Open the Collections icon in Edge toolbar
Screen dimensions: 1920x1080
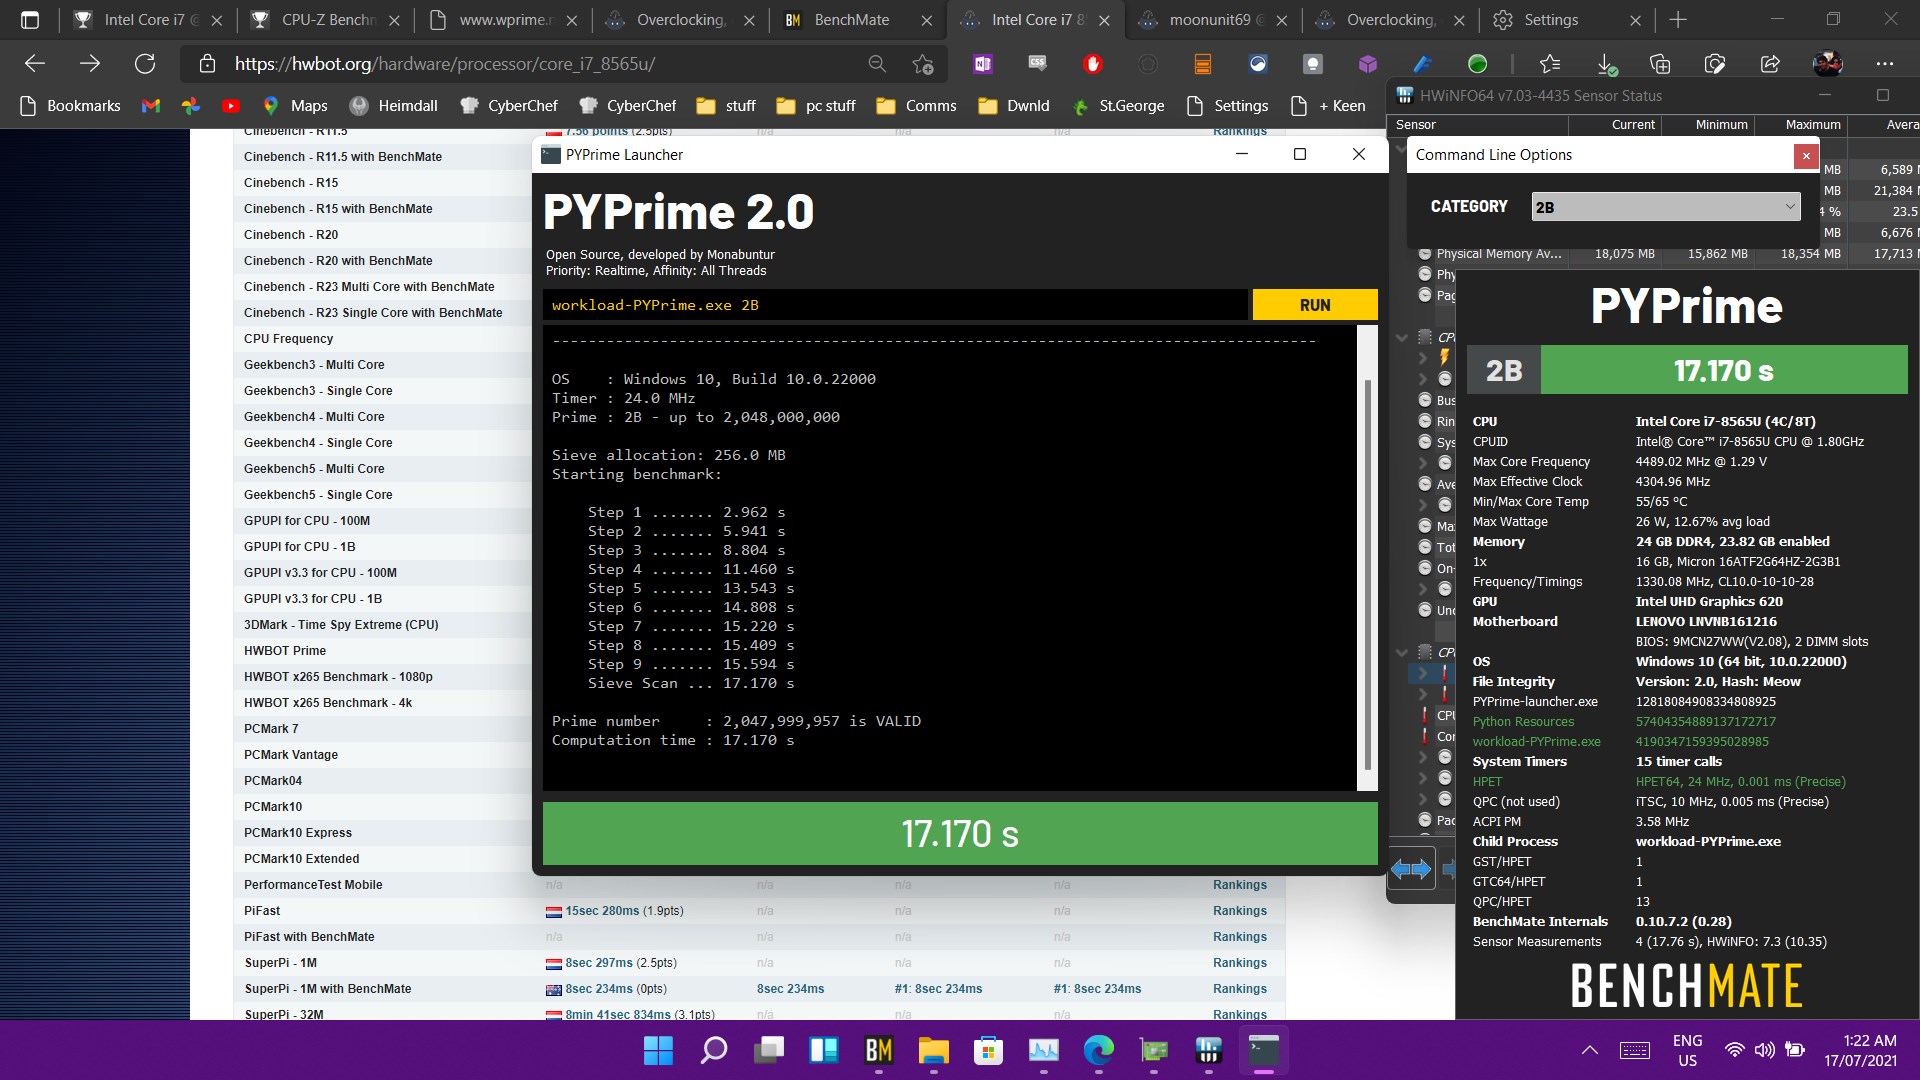(1660, 64)
